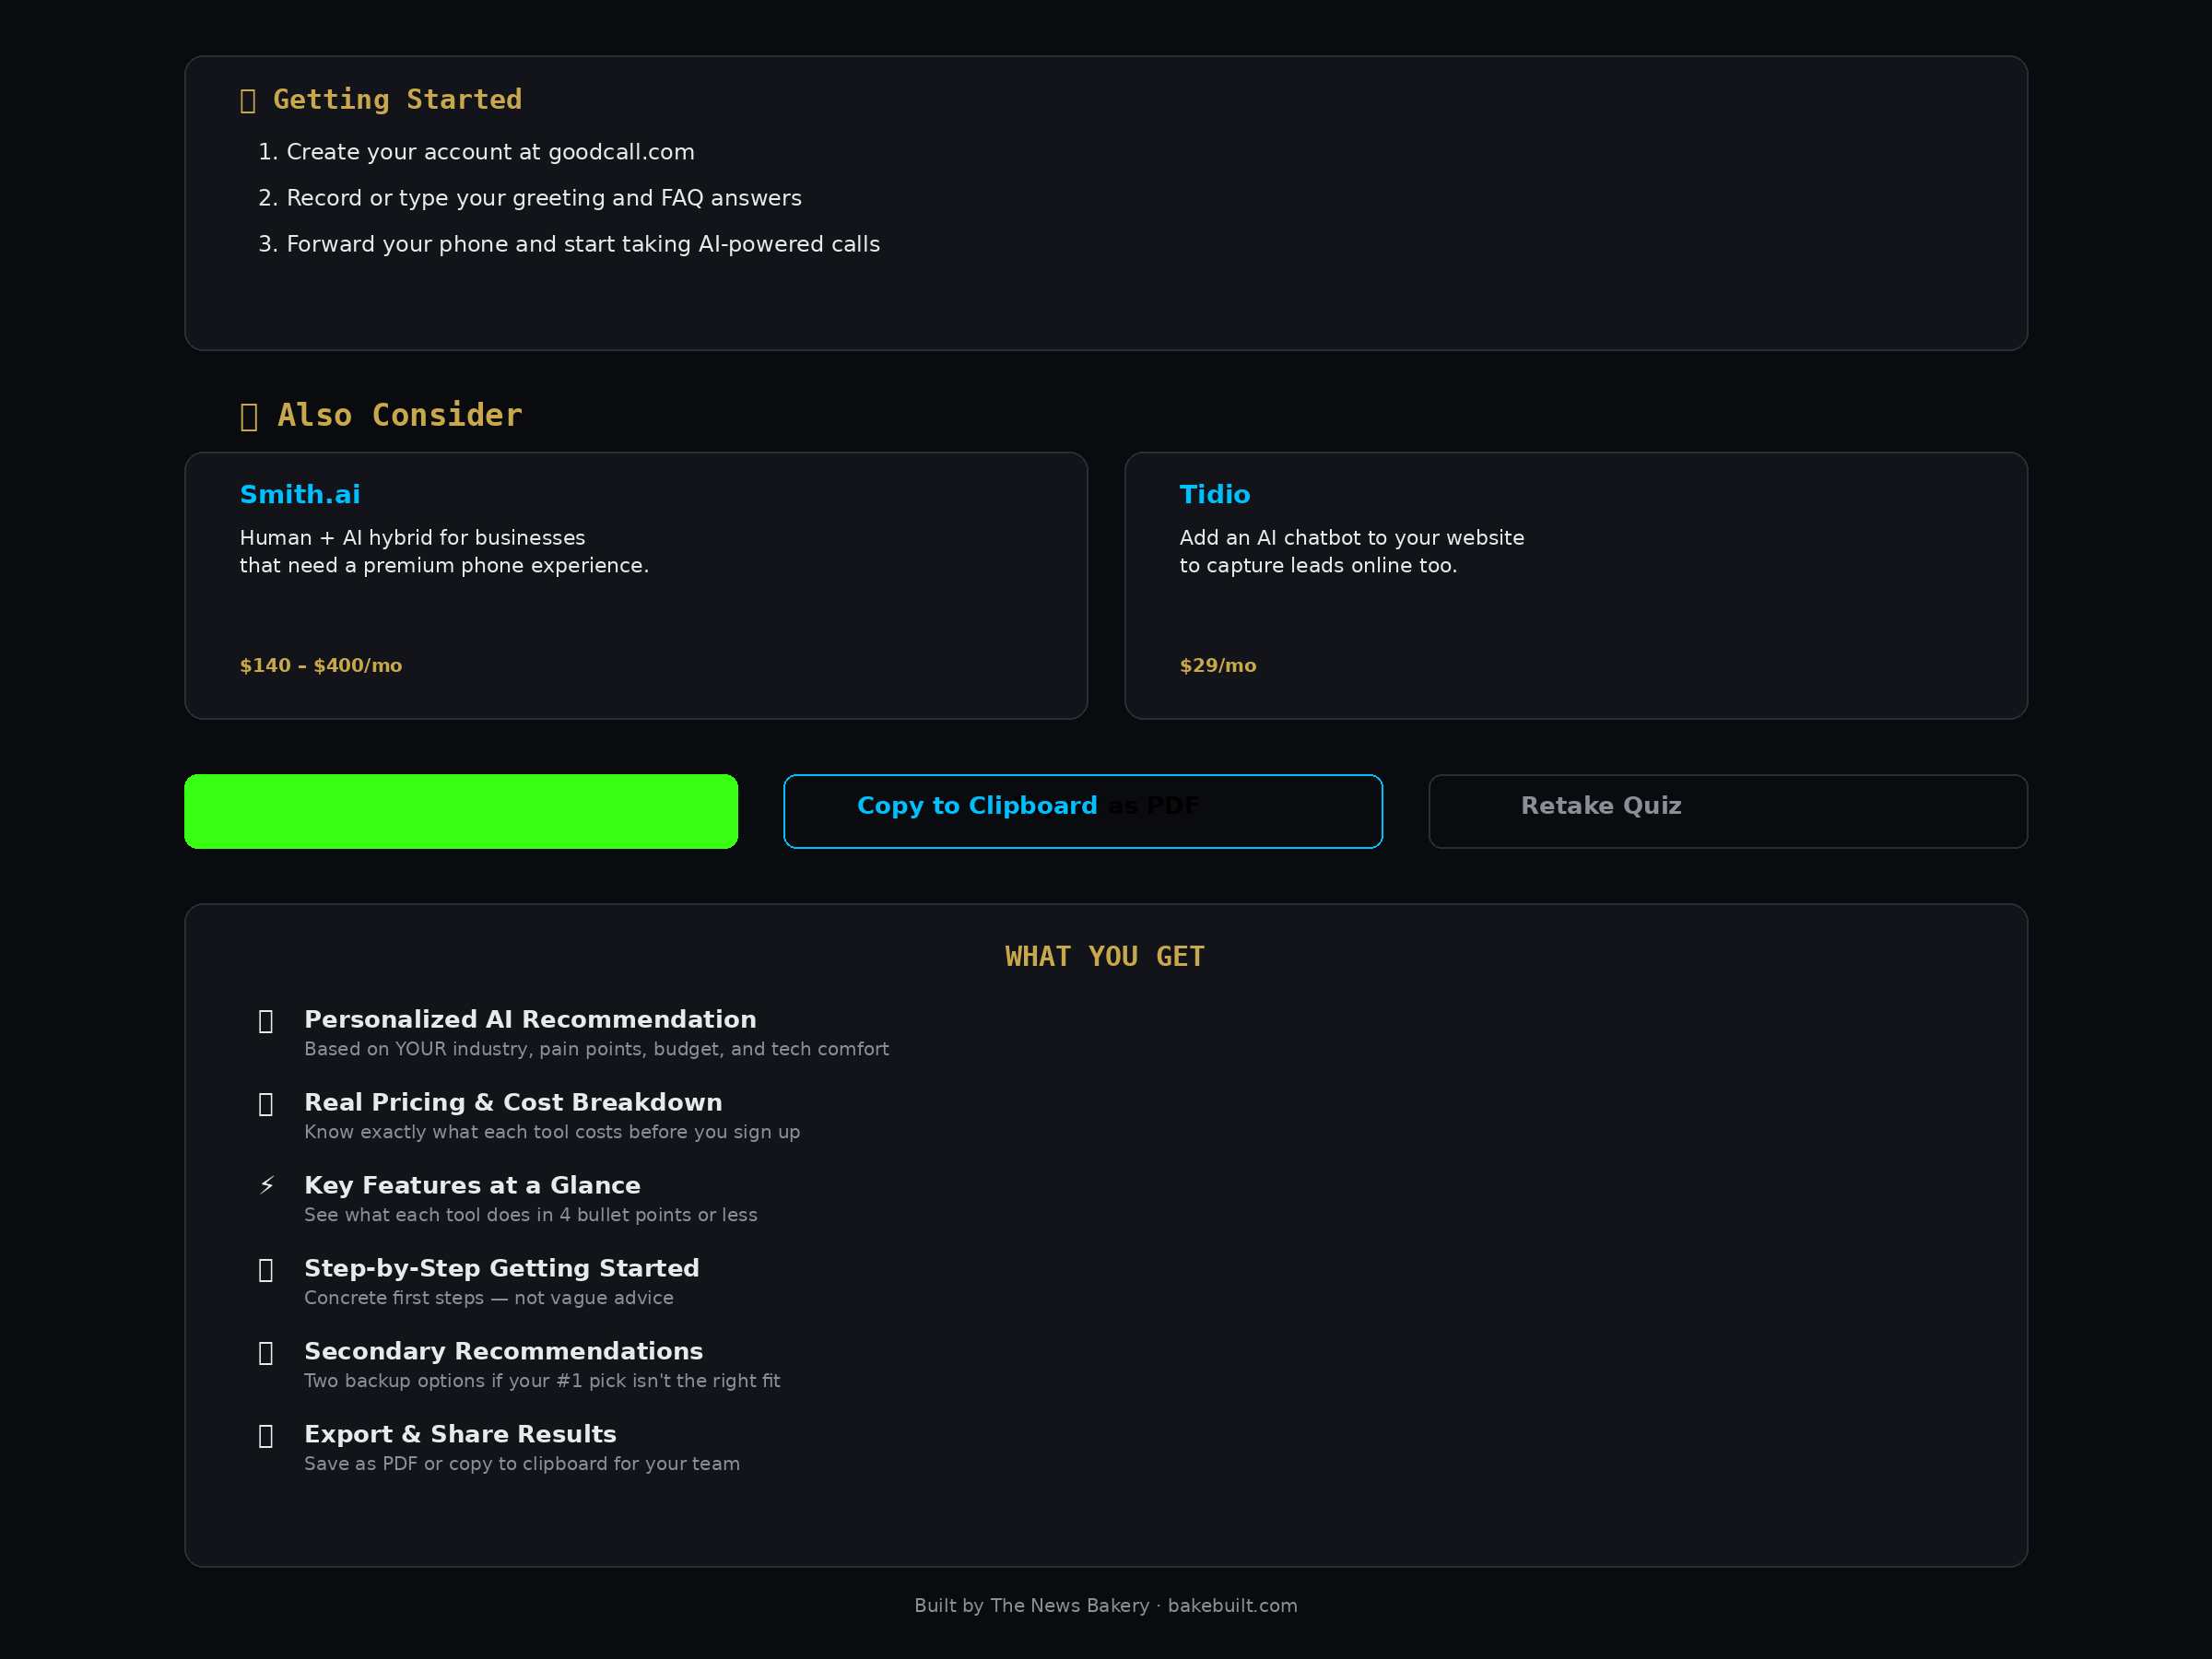Open the Smith.ai recommendation title
The width and height of the screenshot is (2212, 1659).
coord(300,494)
